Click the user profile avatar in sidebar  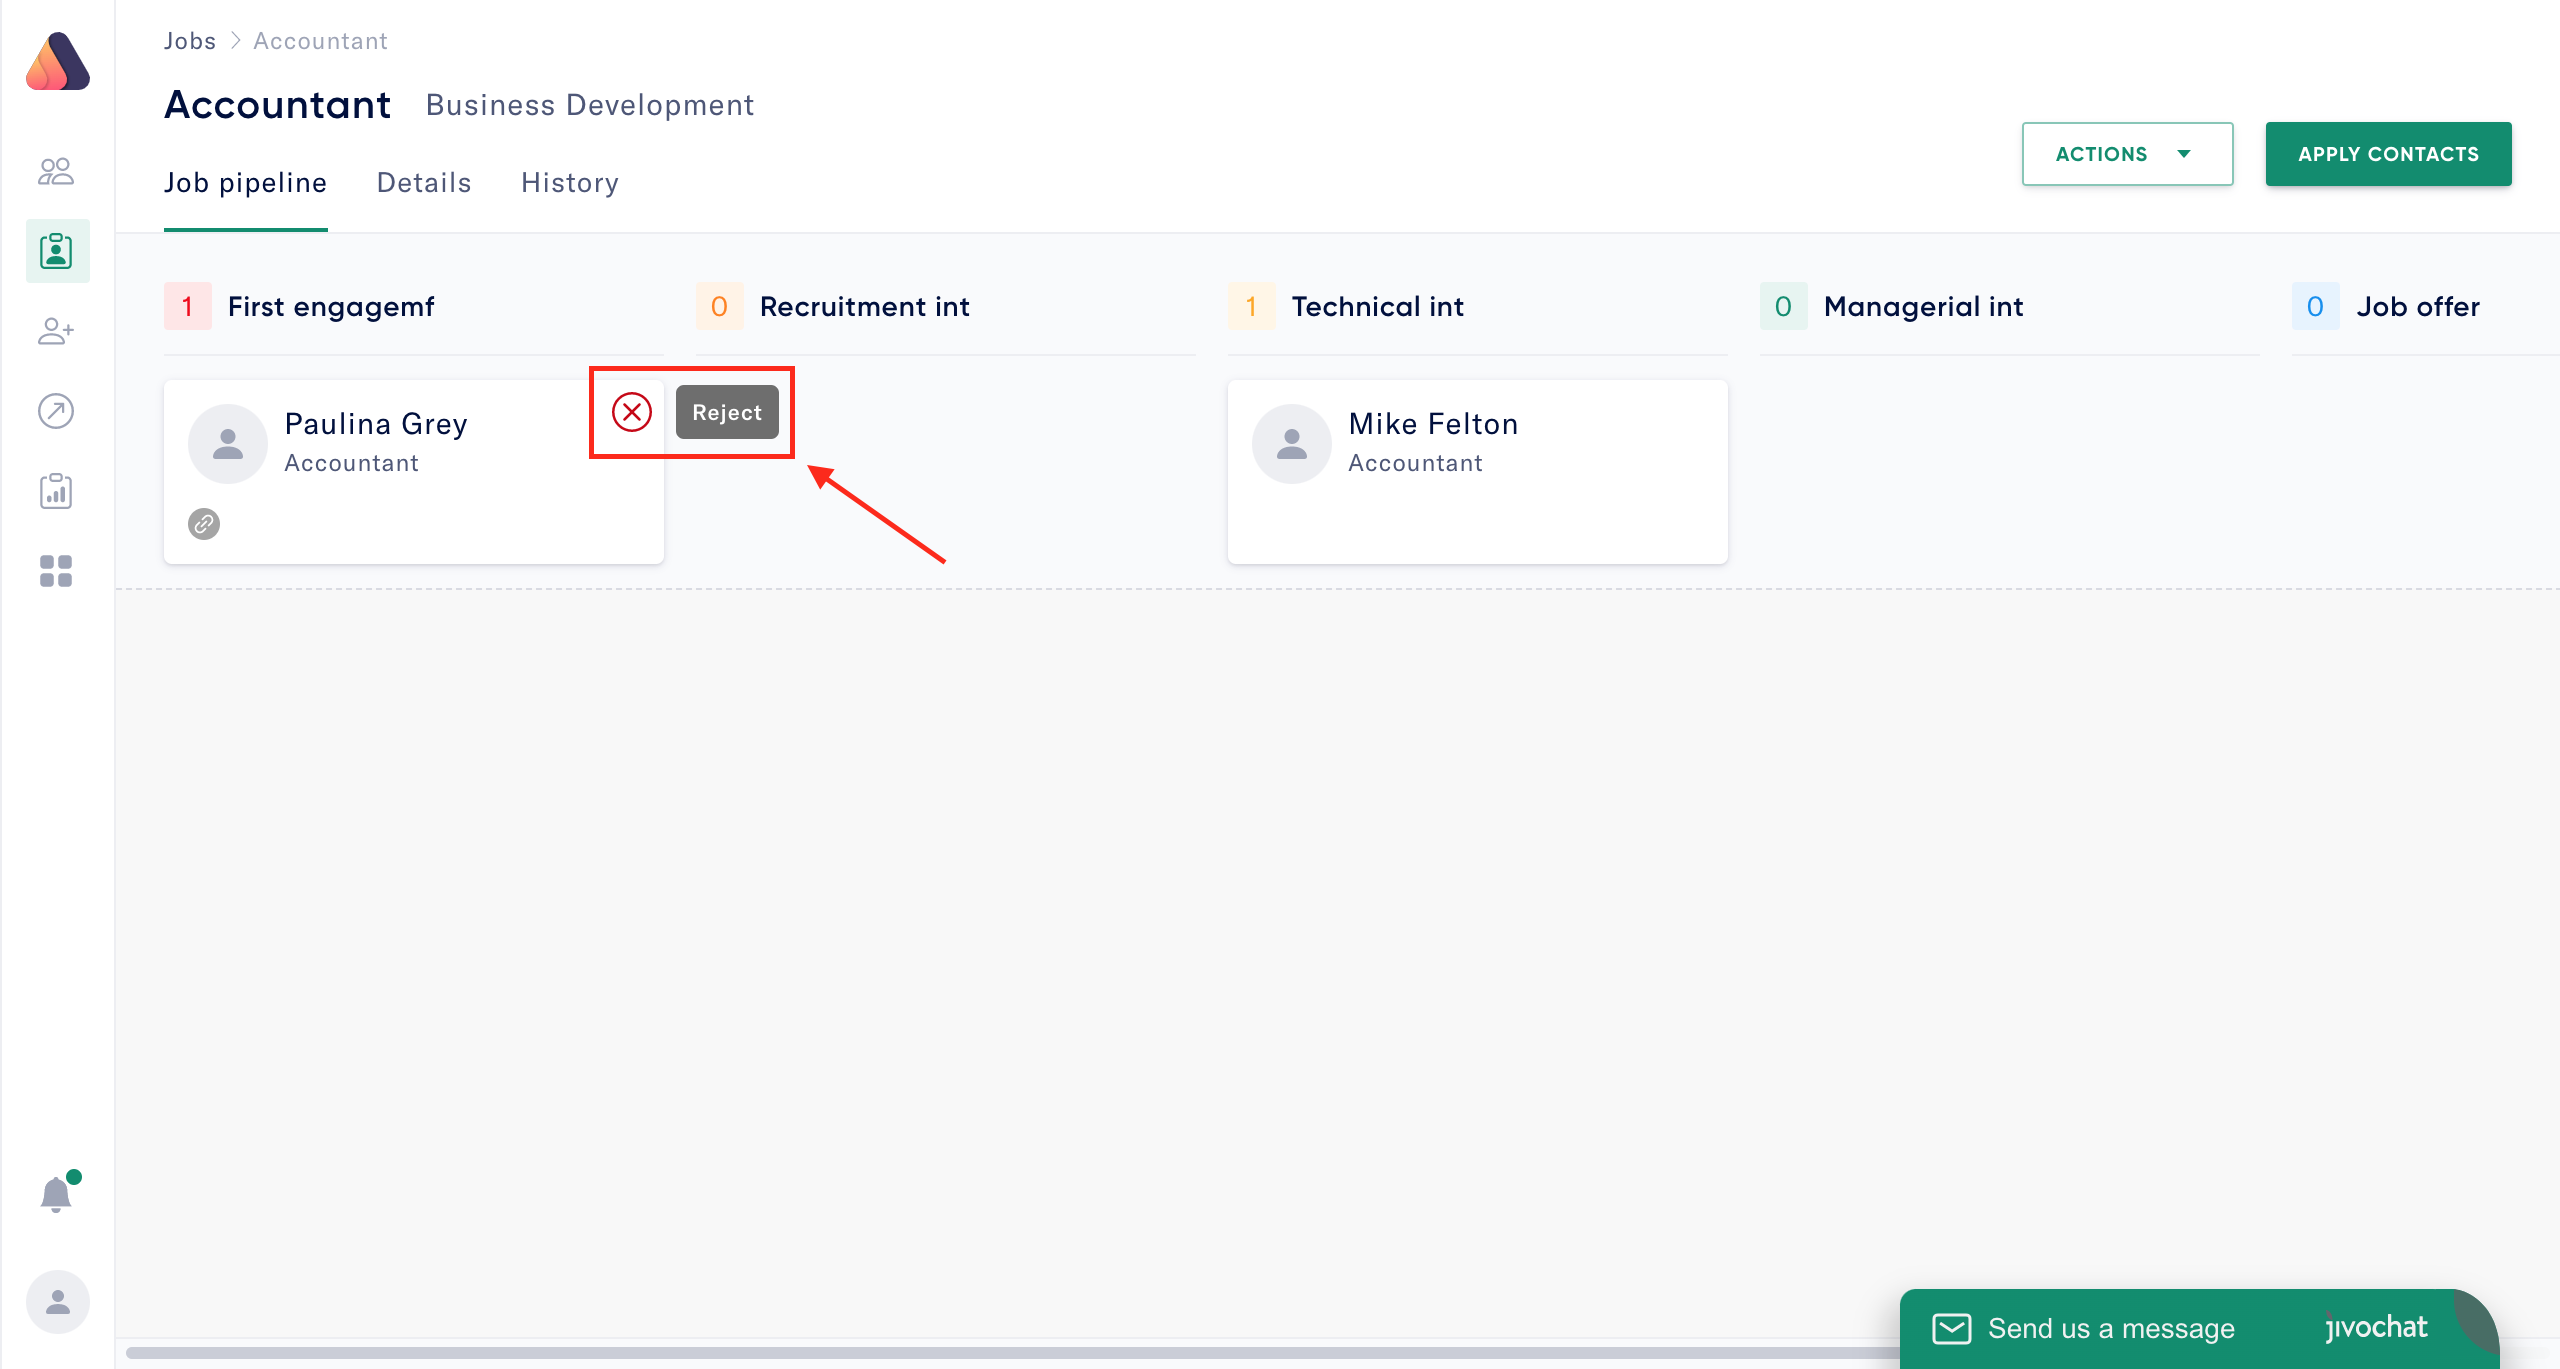(x=57, y=1301)
